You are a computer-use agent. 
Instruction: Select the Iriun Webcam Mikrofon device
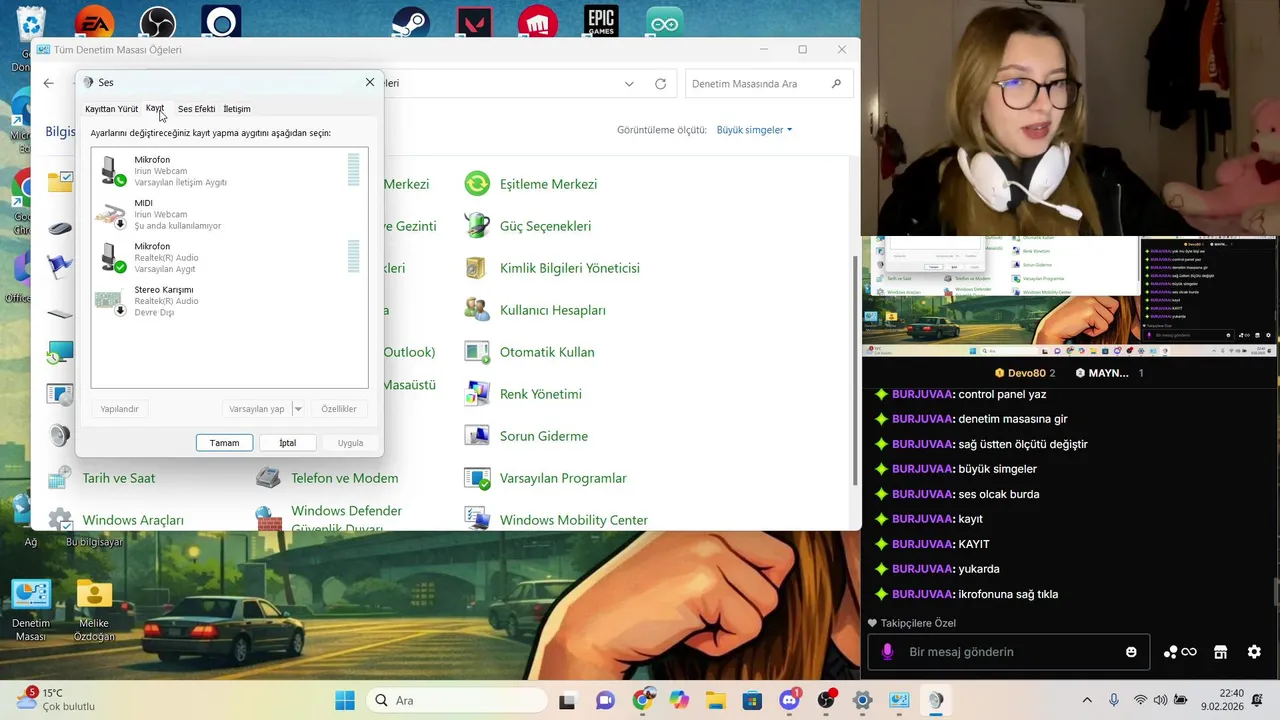tap(229, 171)
